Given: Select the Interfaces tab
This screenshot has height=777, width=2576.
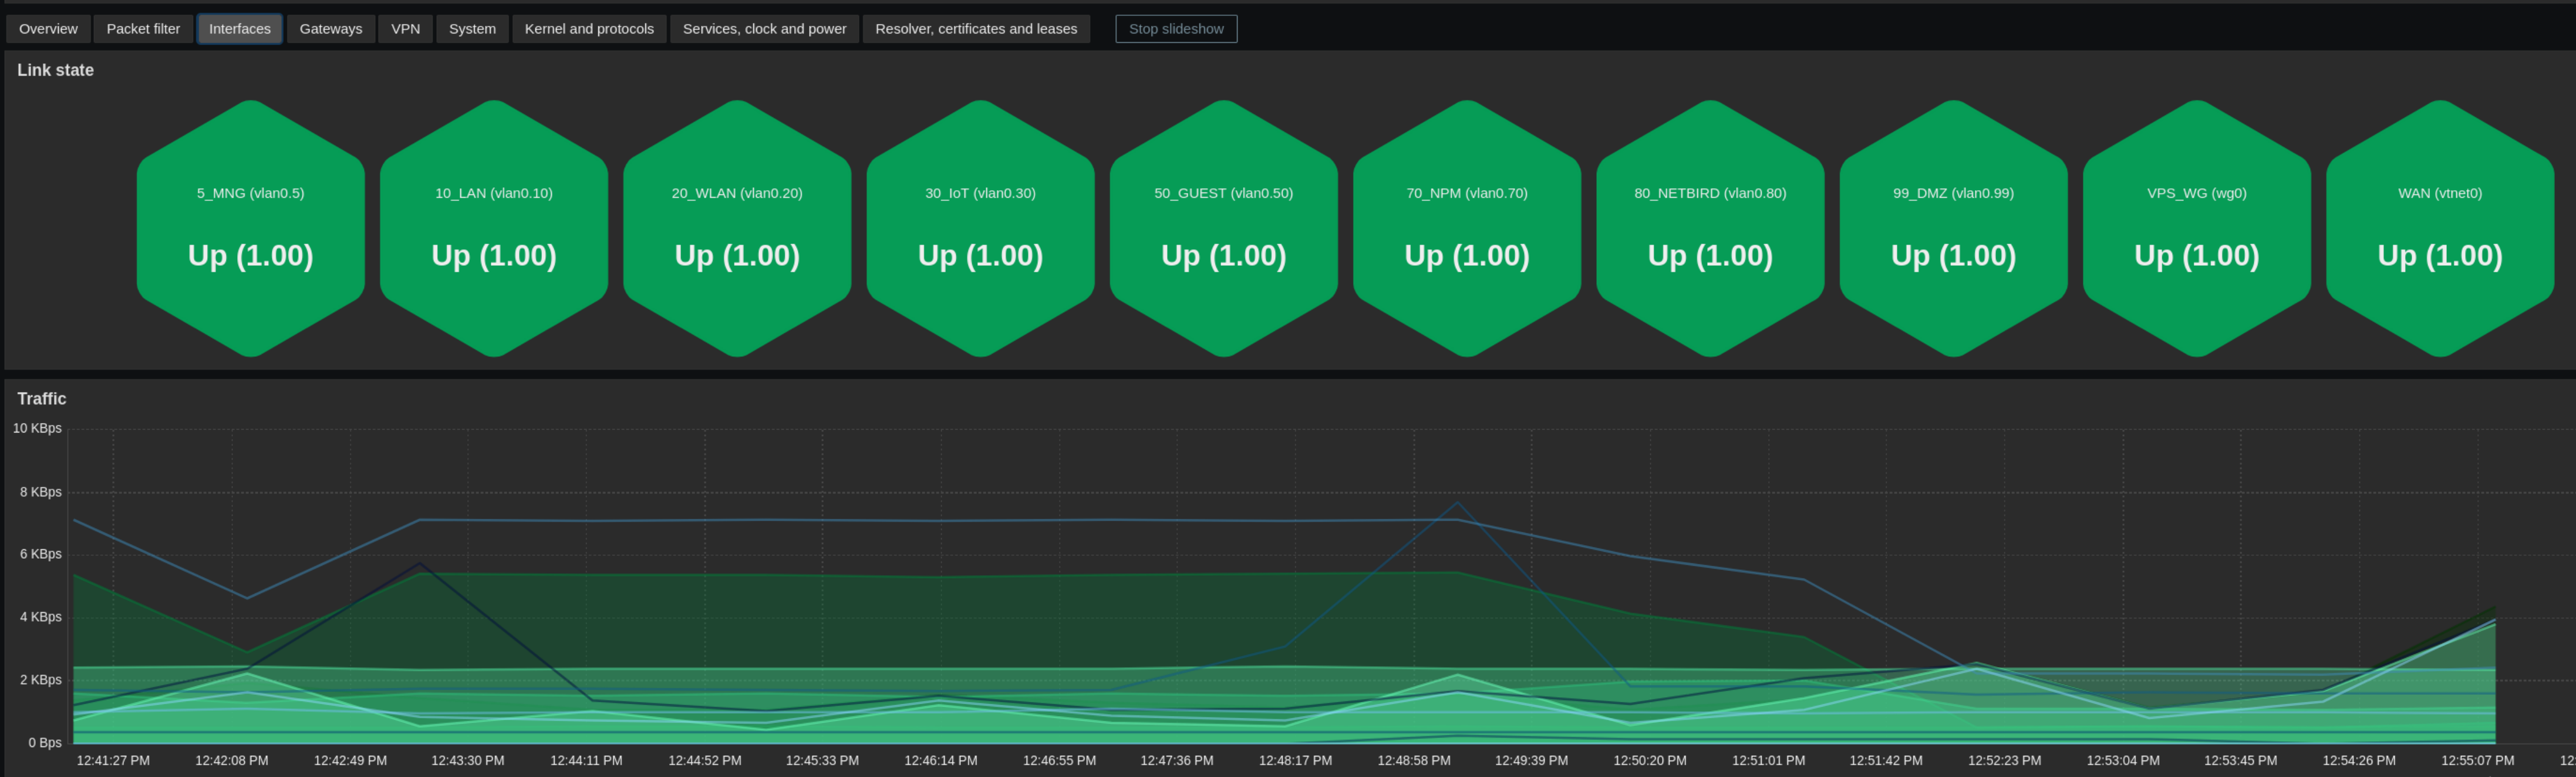Looking at the screenshot, I should pos(240,29).
